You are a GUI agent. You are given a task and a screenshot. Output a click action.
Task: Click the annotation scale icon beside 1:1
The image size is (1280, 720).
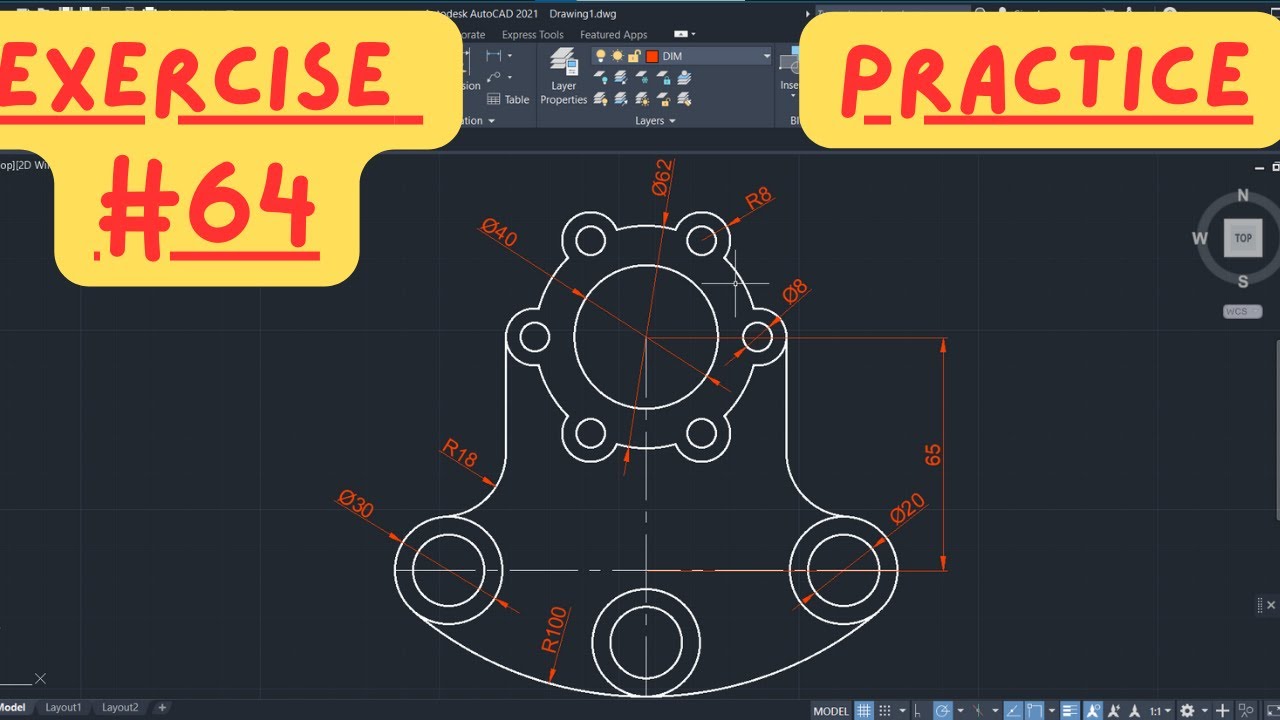pyautogui.click(x=1135, y=711)
